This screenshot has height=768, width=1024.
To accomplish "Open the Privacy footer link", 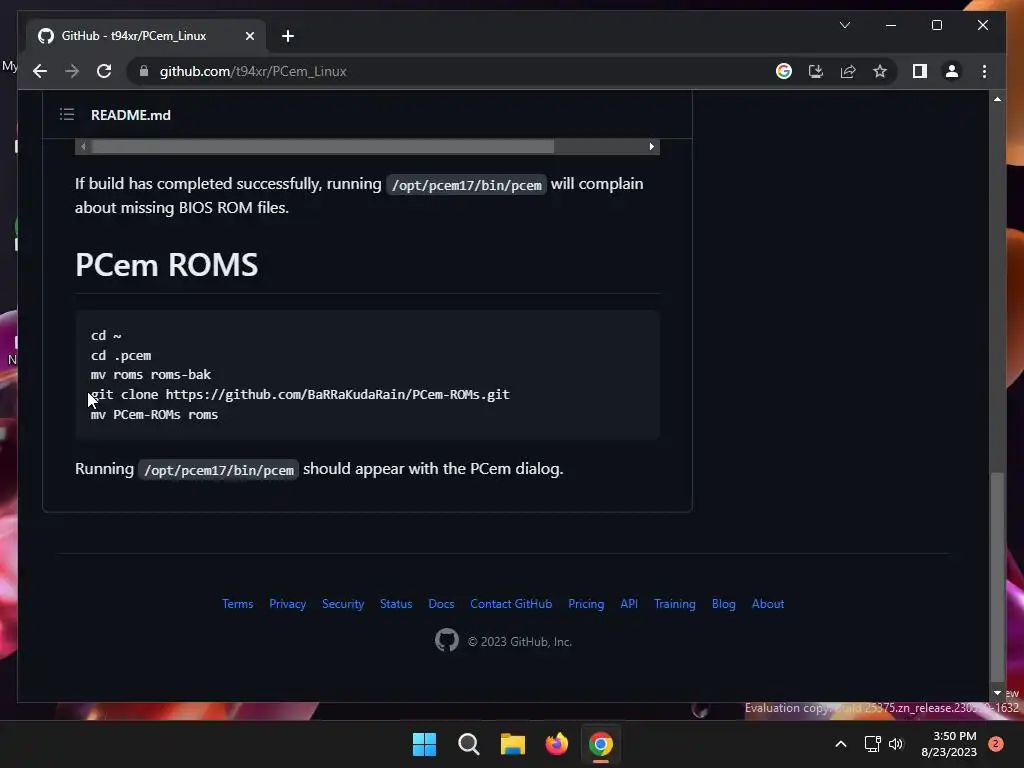I will (287, 603).
